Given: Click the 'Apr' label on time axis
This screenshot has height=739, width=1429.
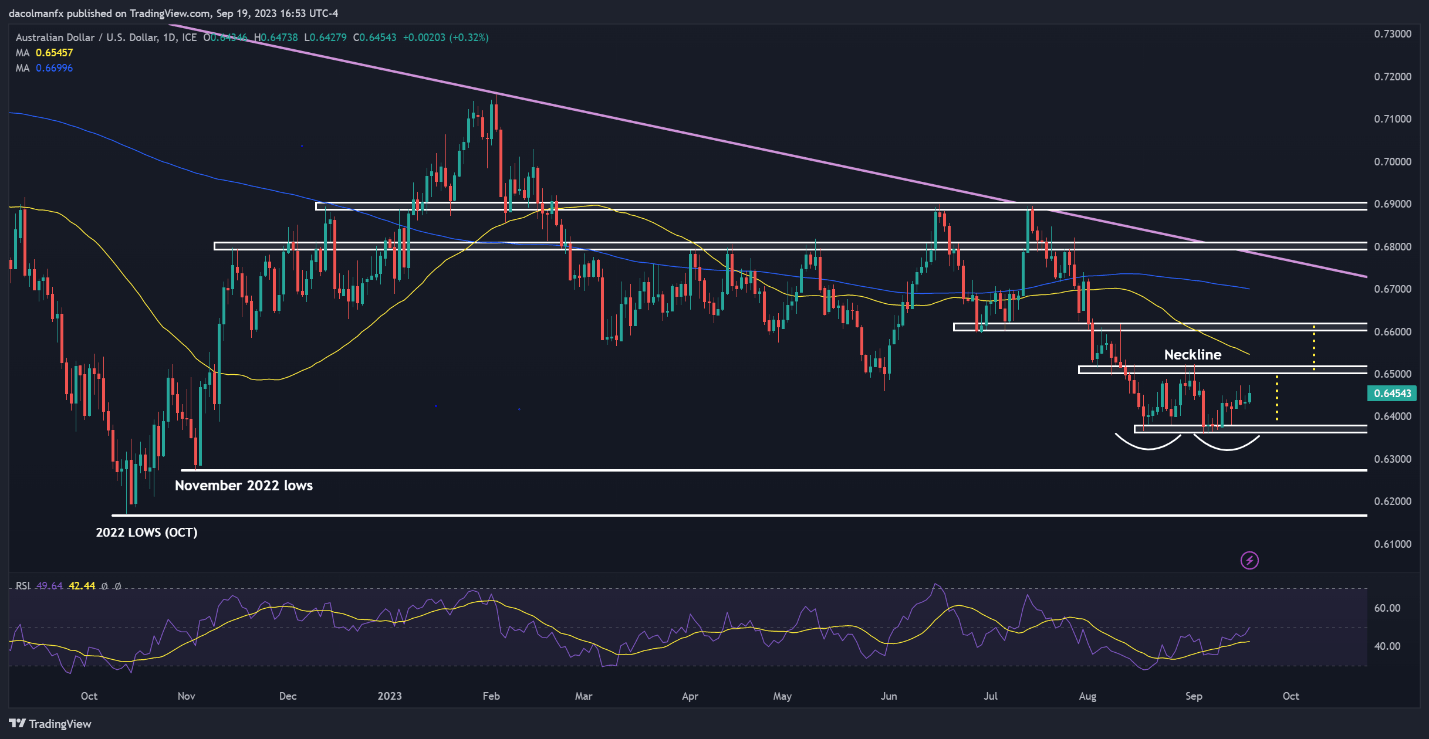Looking at the screenshot, I should click(689, 696).
